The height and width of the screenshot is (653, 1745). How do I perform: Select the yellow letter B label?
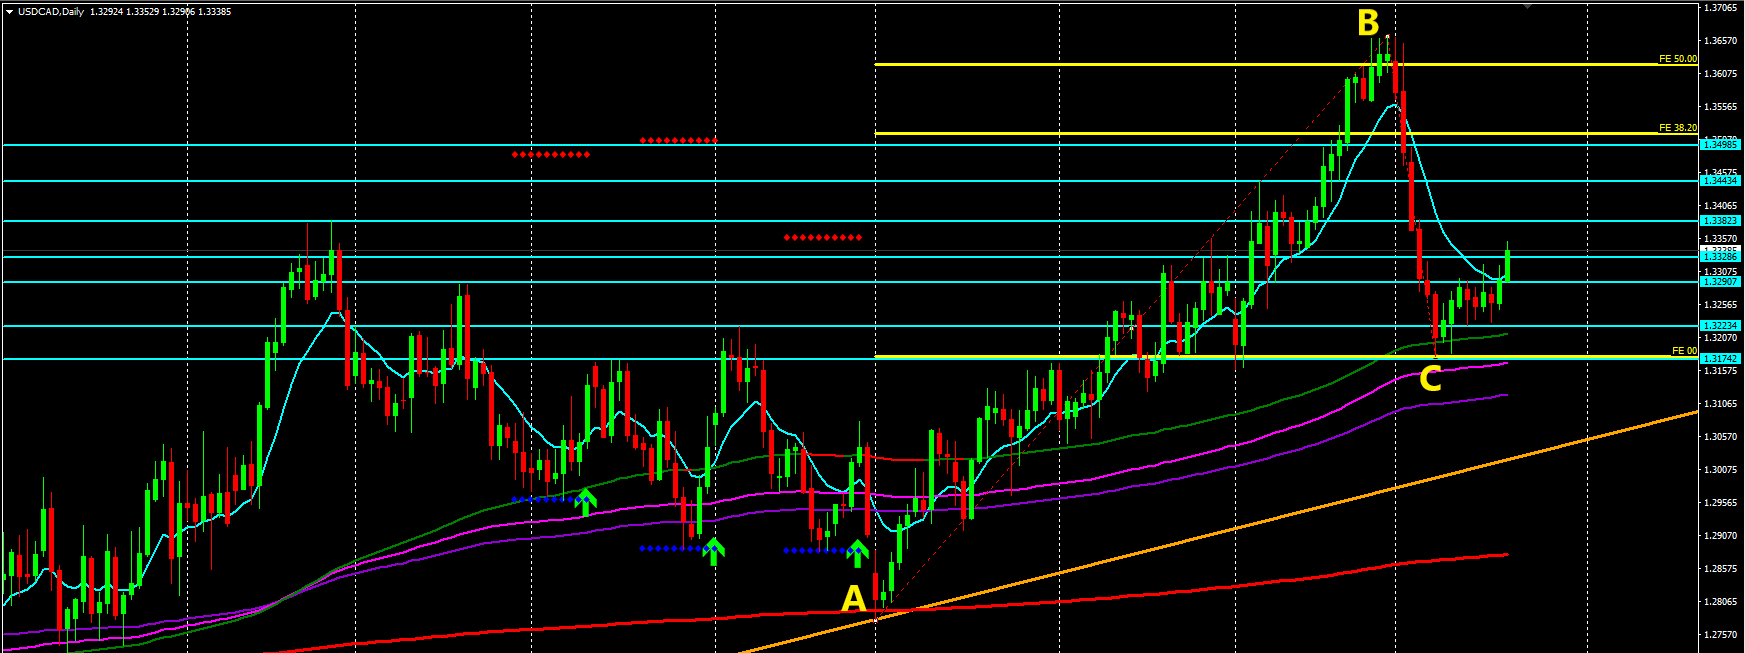click(1368, 23)
